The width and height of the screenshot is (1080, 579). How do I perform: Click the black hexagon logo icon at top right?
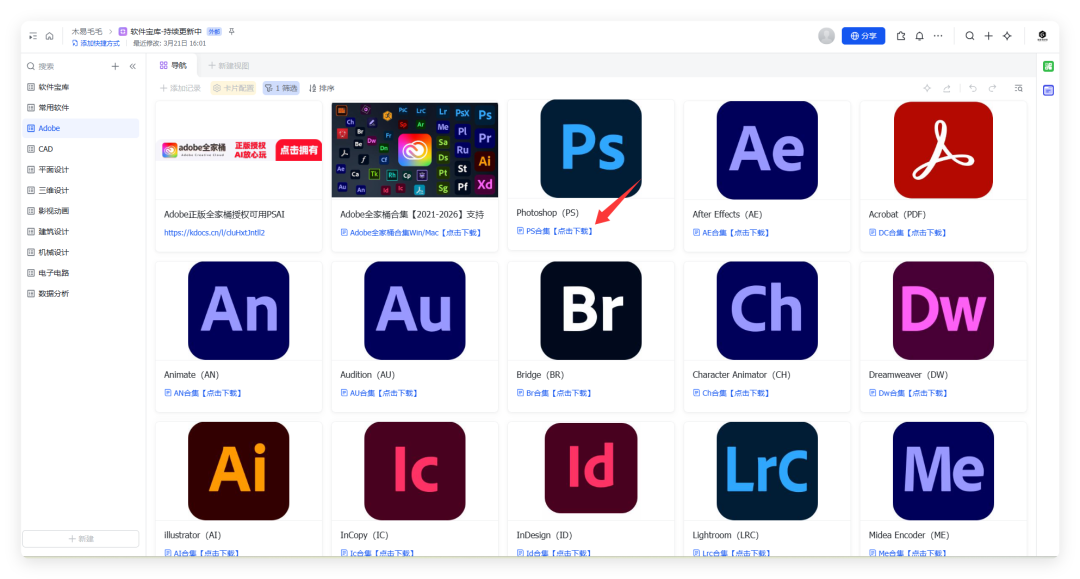pyautogui.click(x=1042, y=36)
